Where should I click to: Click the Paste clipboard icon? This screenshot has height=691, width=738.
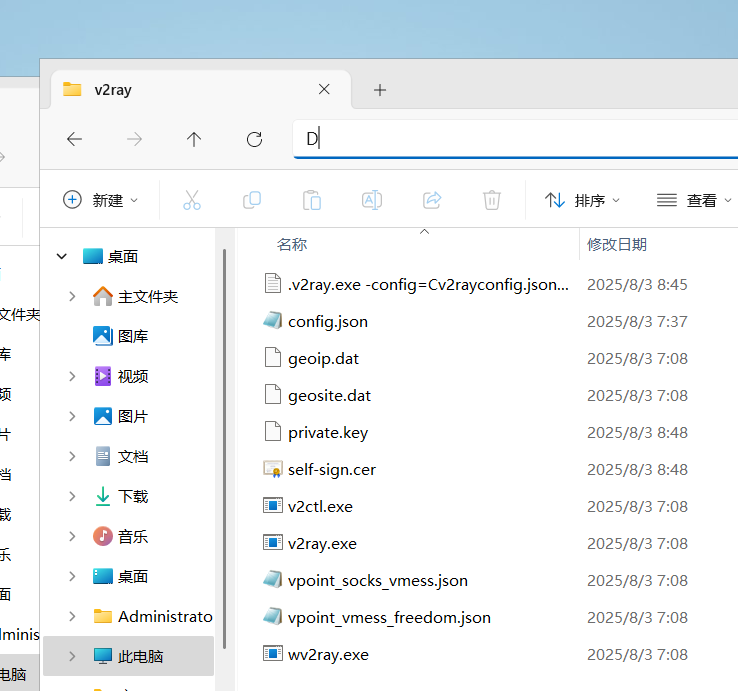312,200
